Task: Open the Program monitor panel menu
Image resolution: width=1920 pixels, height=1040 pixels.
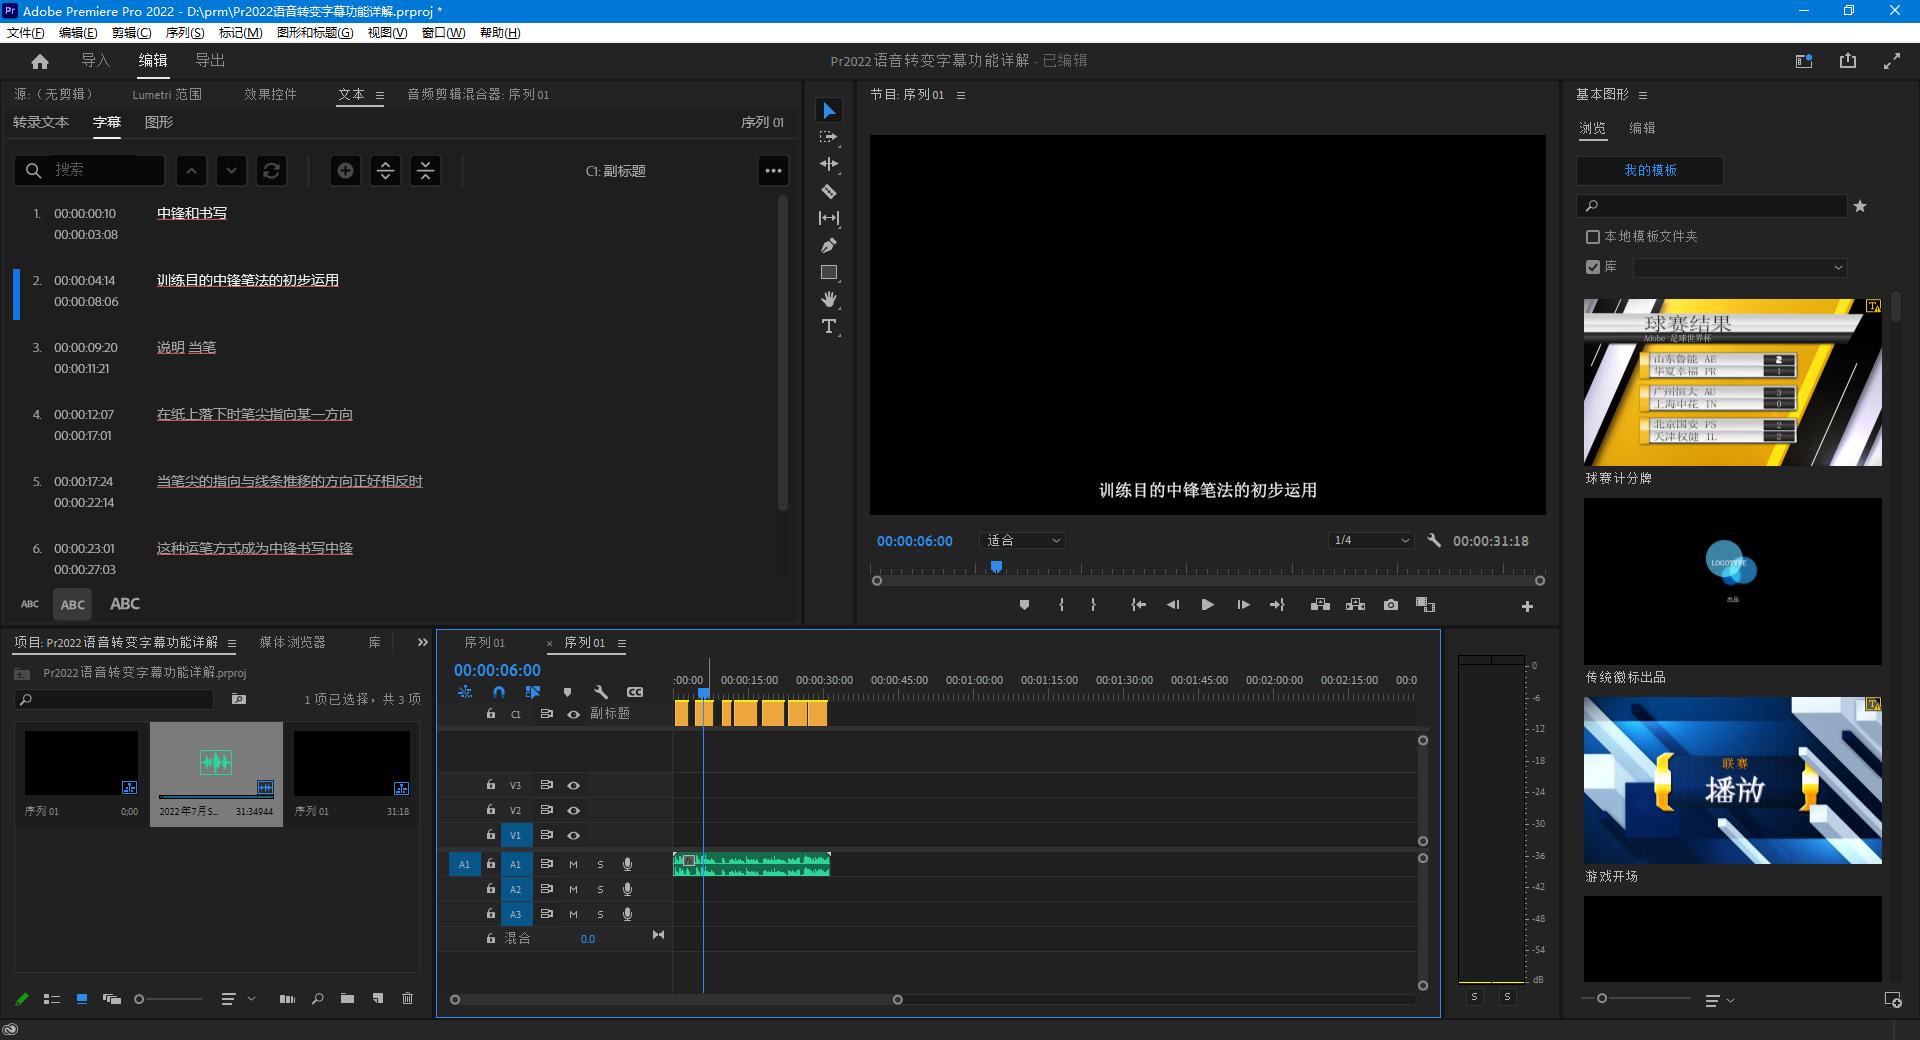Action: (x=961, y=95)
